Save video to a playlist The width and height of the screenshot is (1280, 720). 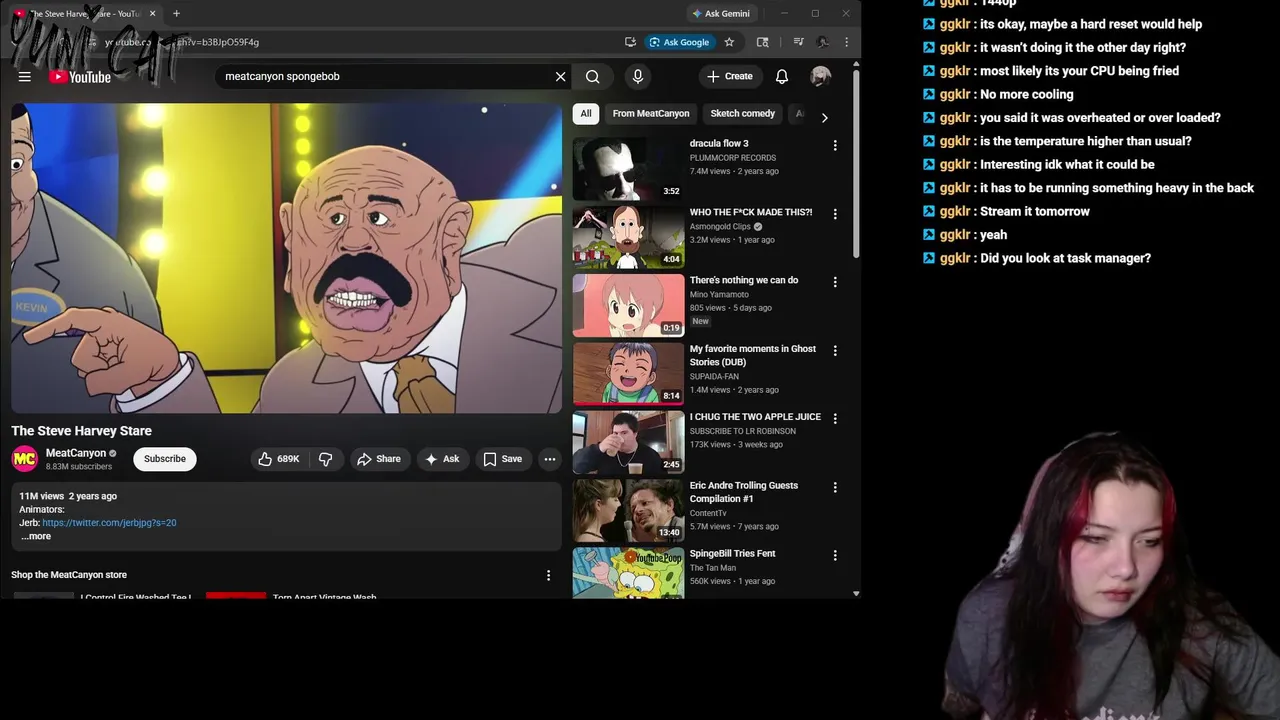(x=503, y=459)
